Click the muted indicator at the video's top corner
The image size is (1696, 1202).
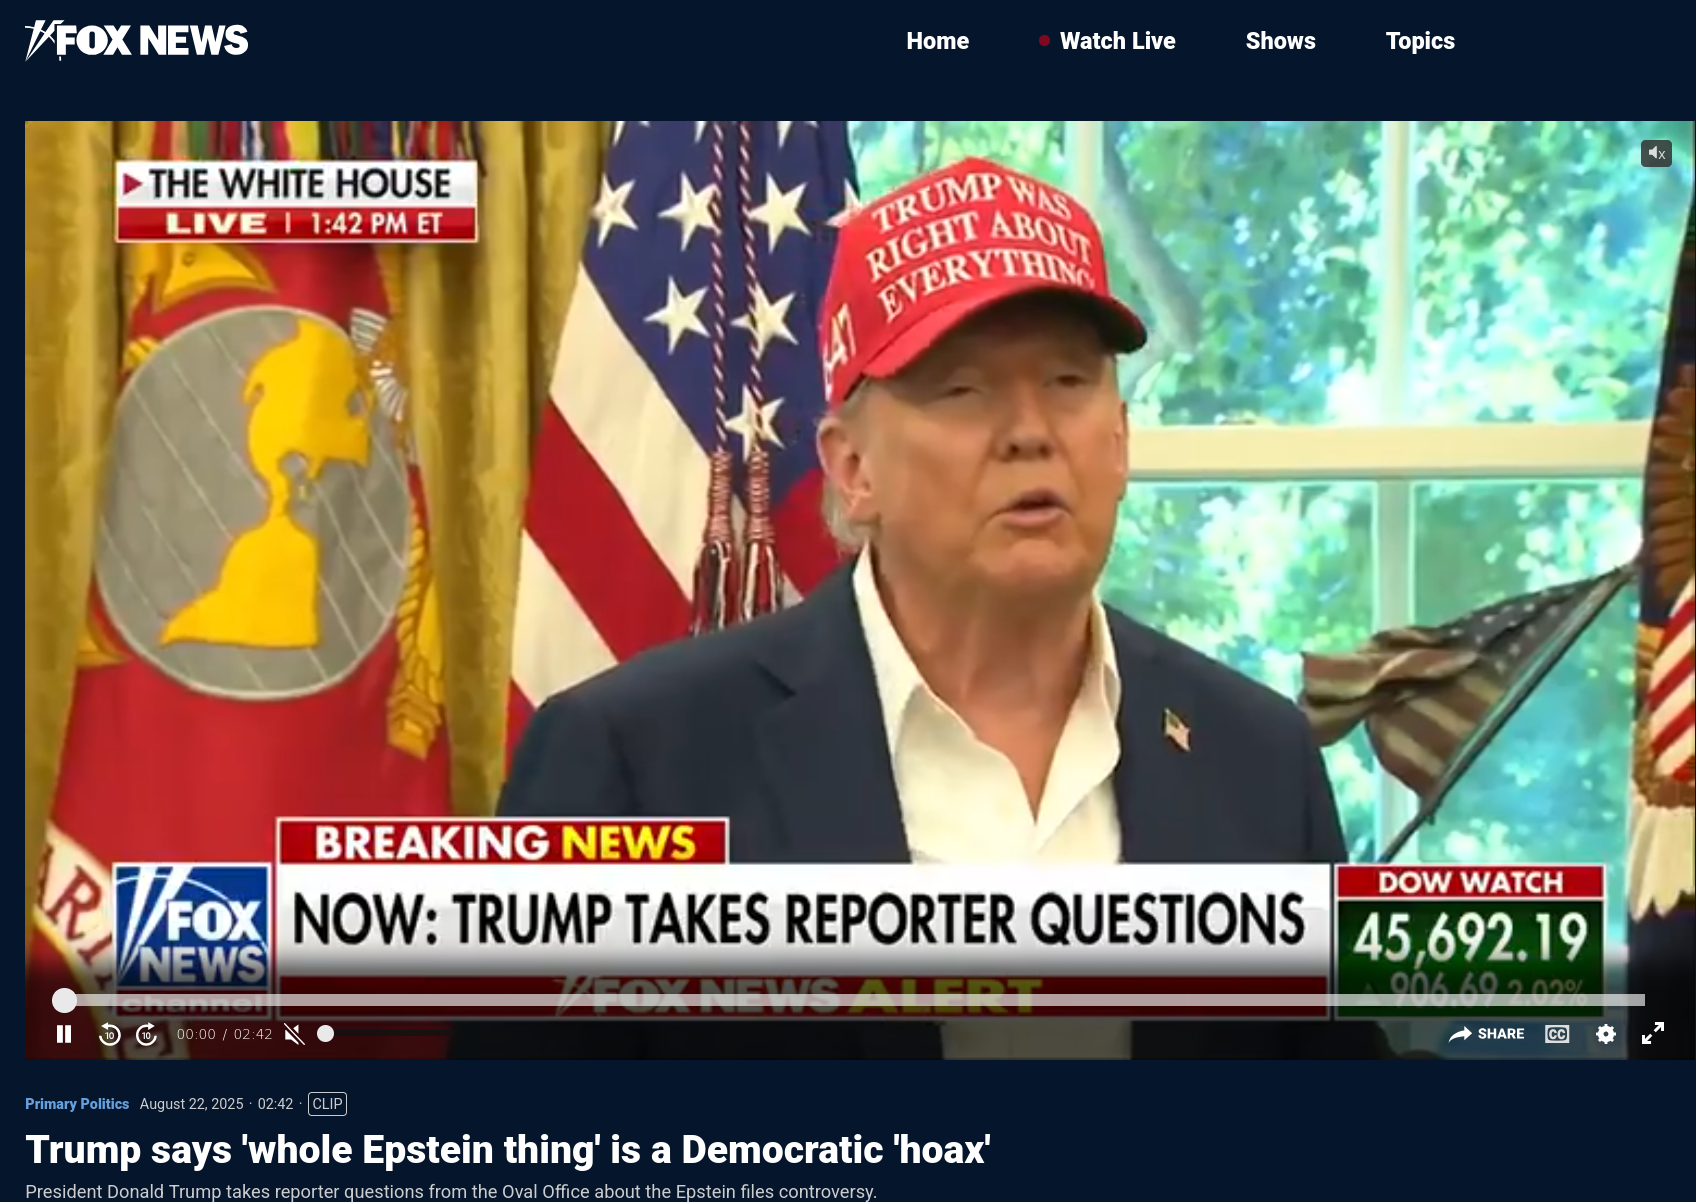point(1656,153)
